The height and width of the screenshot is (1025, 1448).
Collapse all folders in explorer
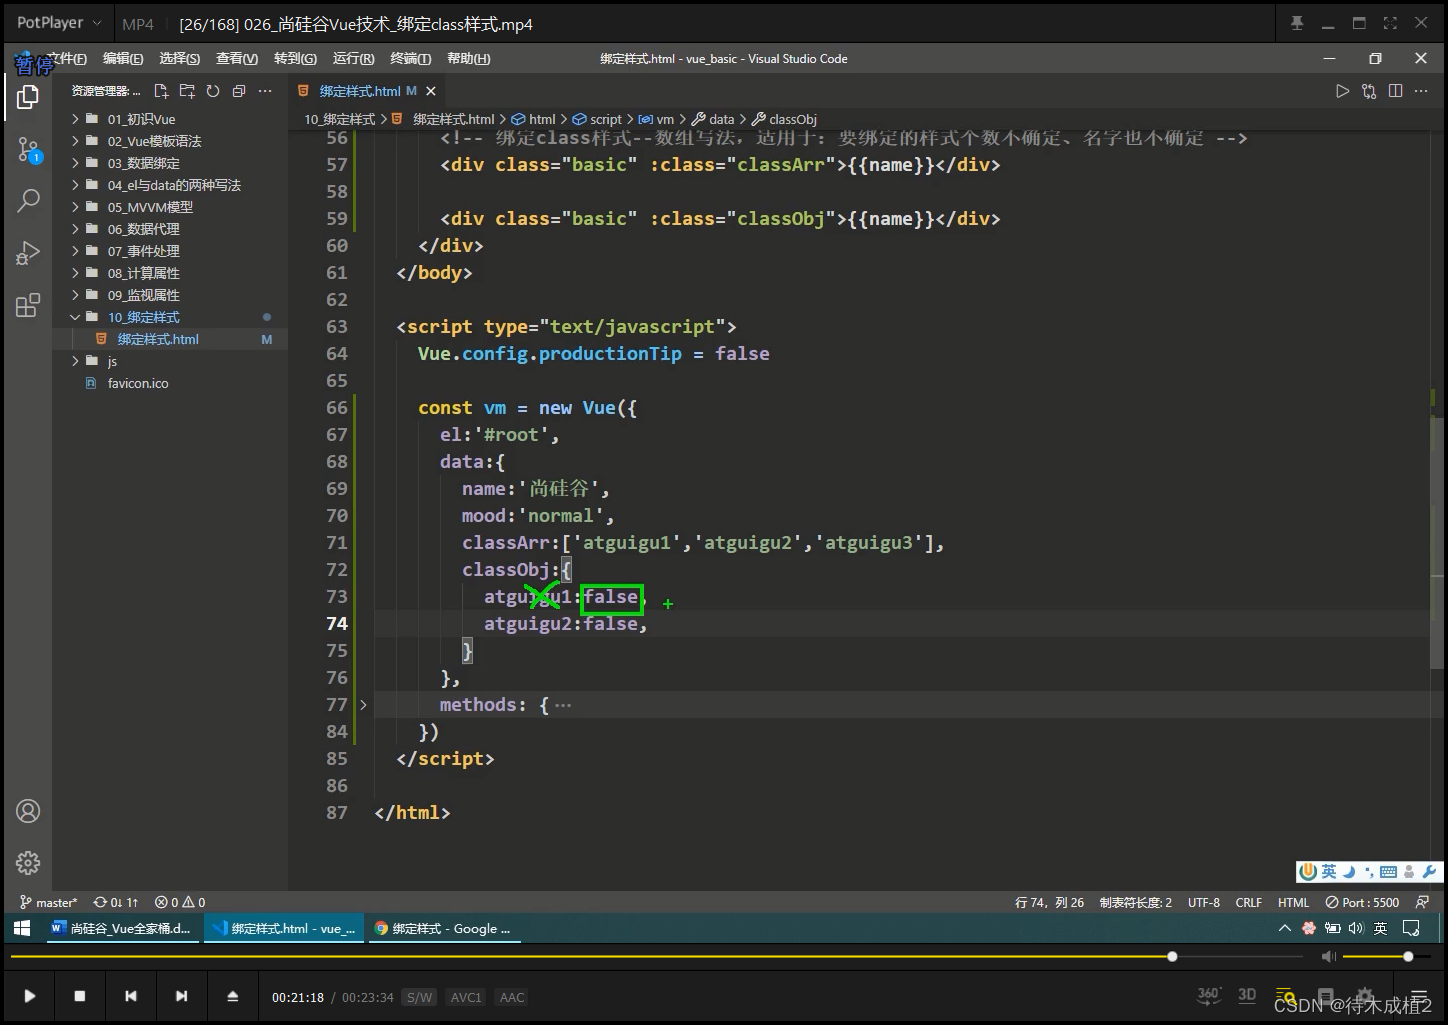click(x=239, y=91)
